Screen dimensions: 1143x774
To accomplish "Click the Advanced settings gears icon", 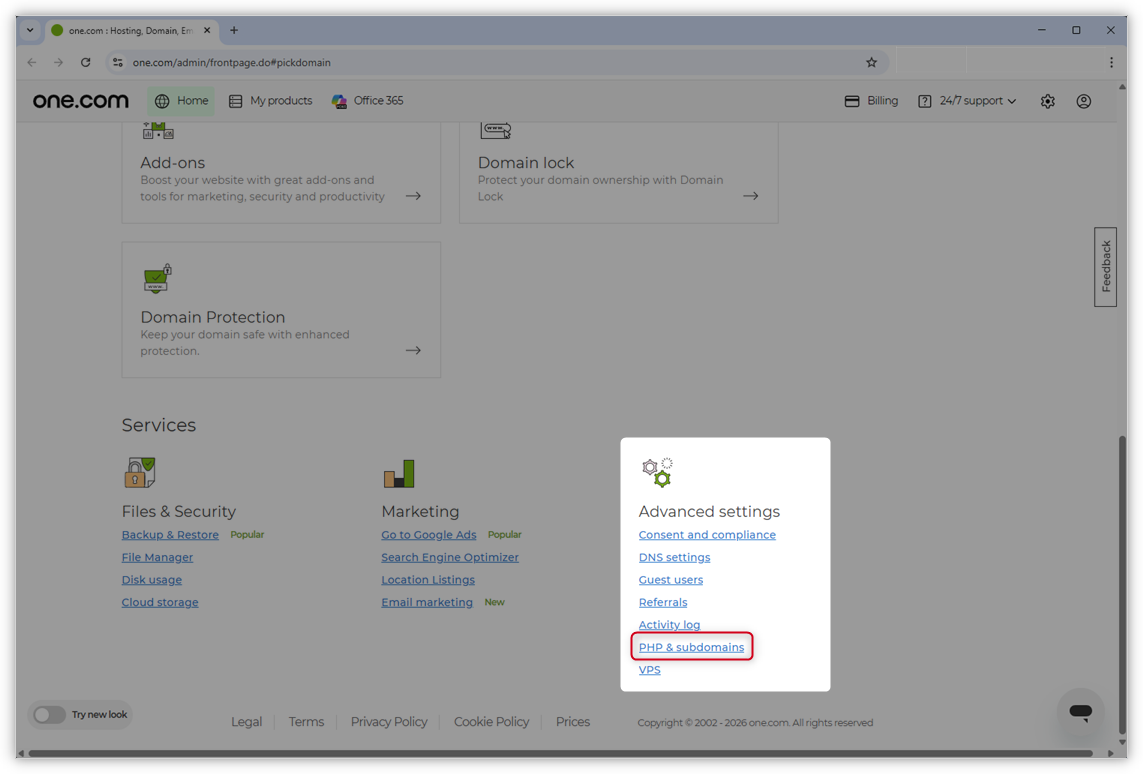I will tap(657, 471).
